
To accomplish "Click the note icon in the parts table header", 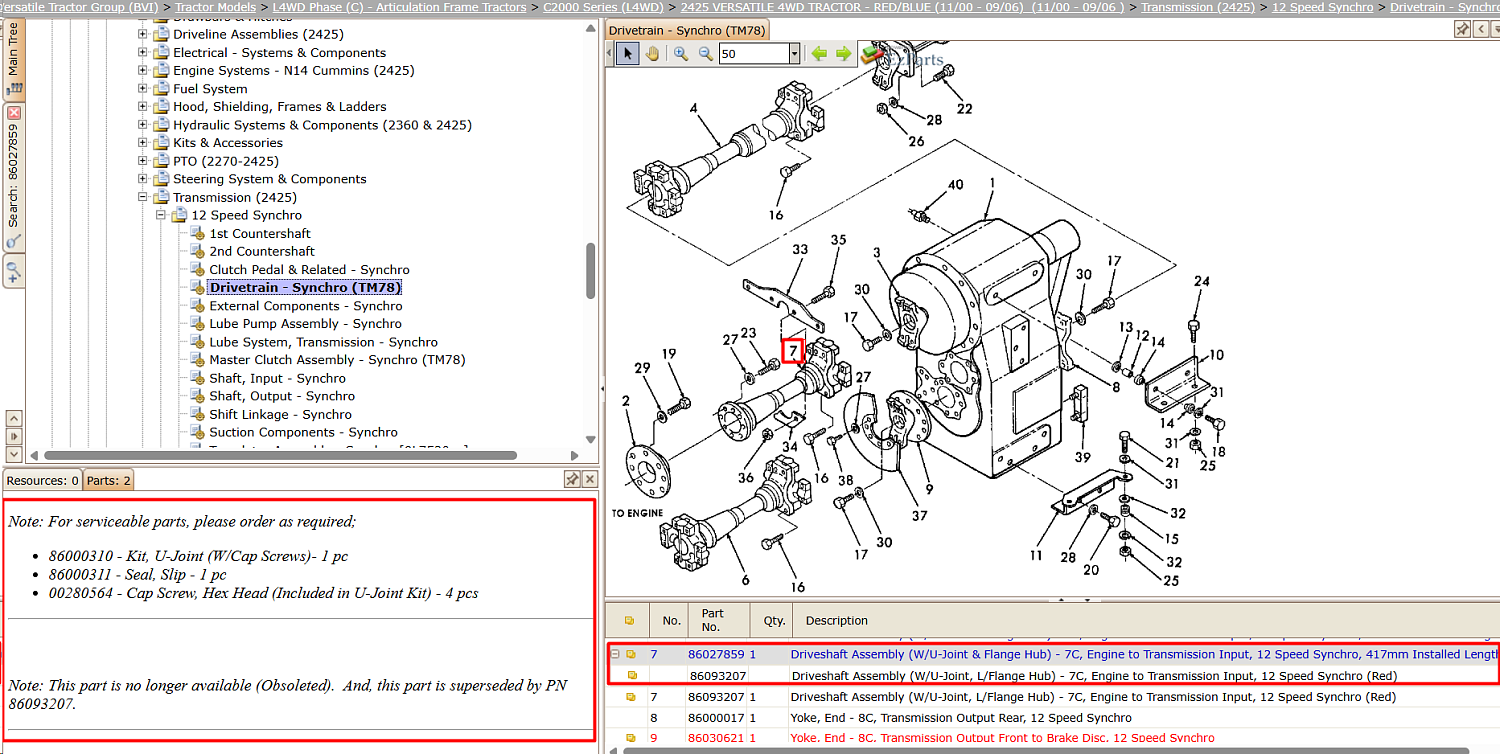I will (x=629, y=620).
